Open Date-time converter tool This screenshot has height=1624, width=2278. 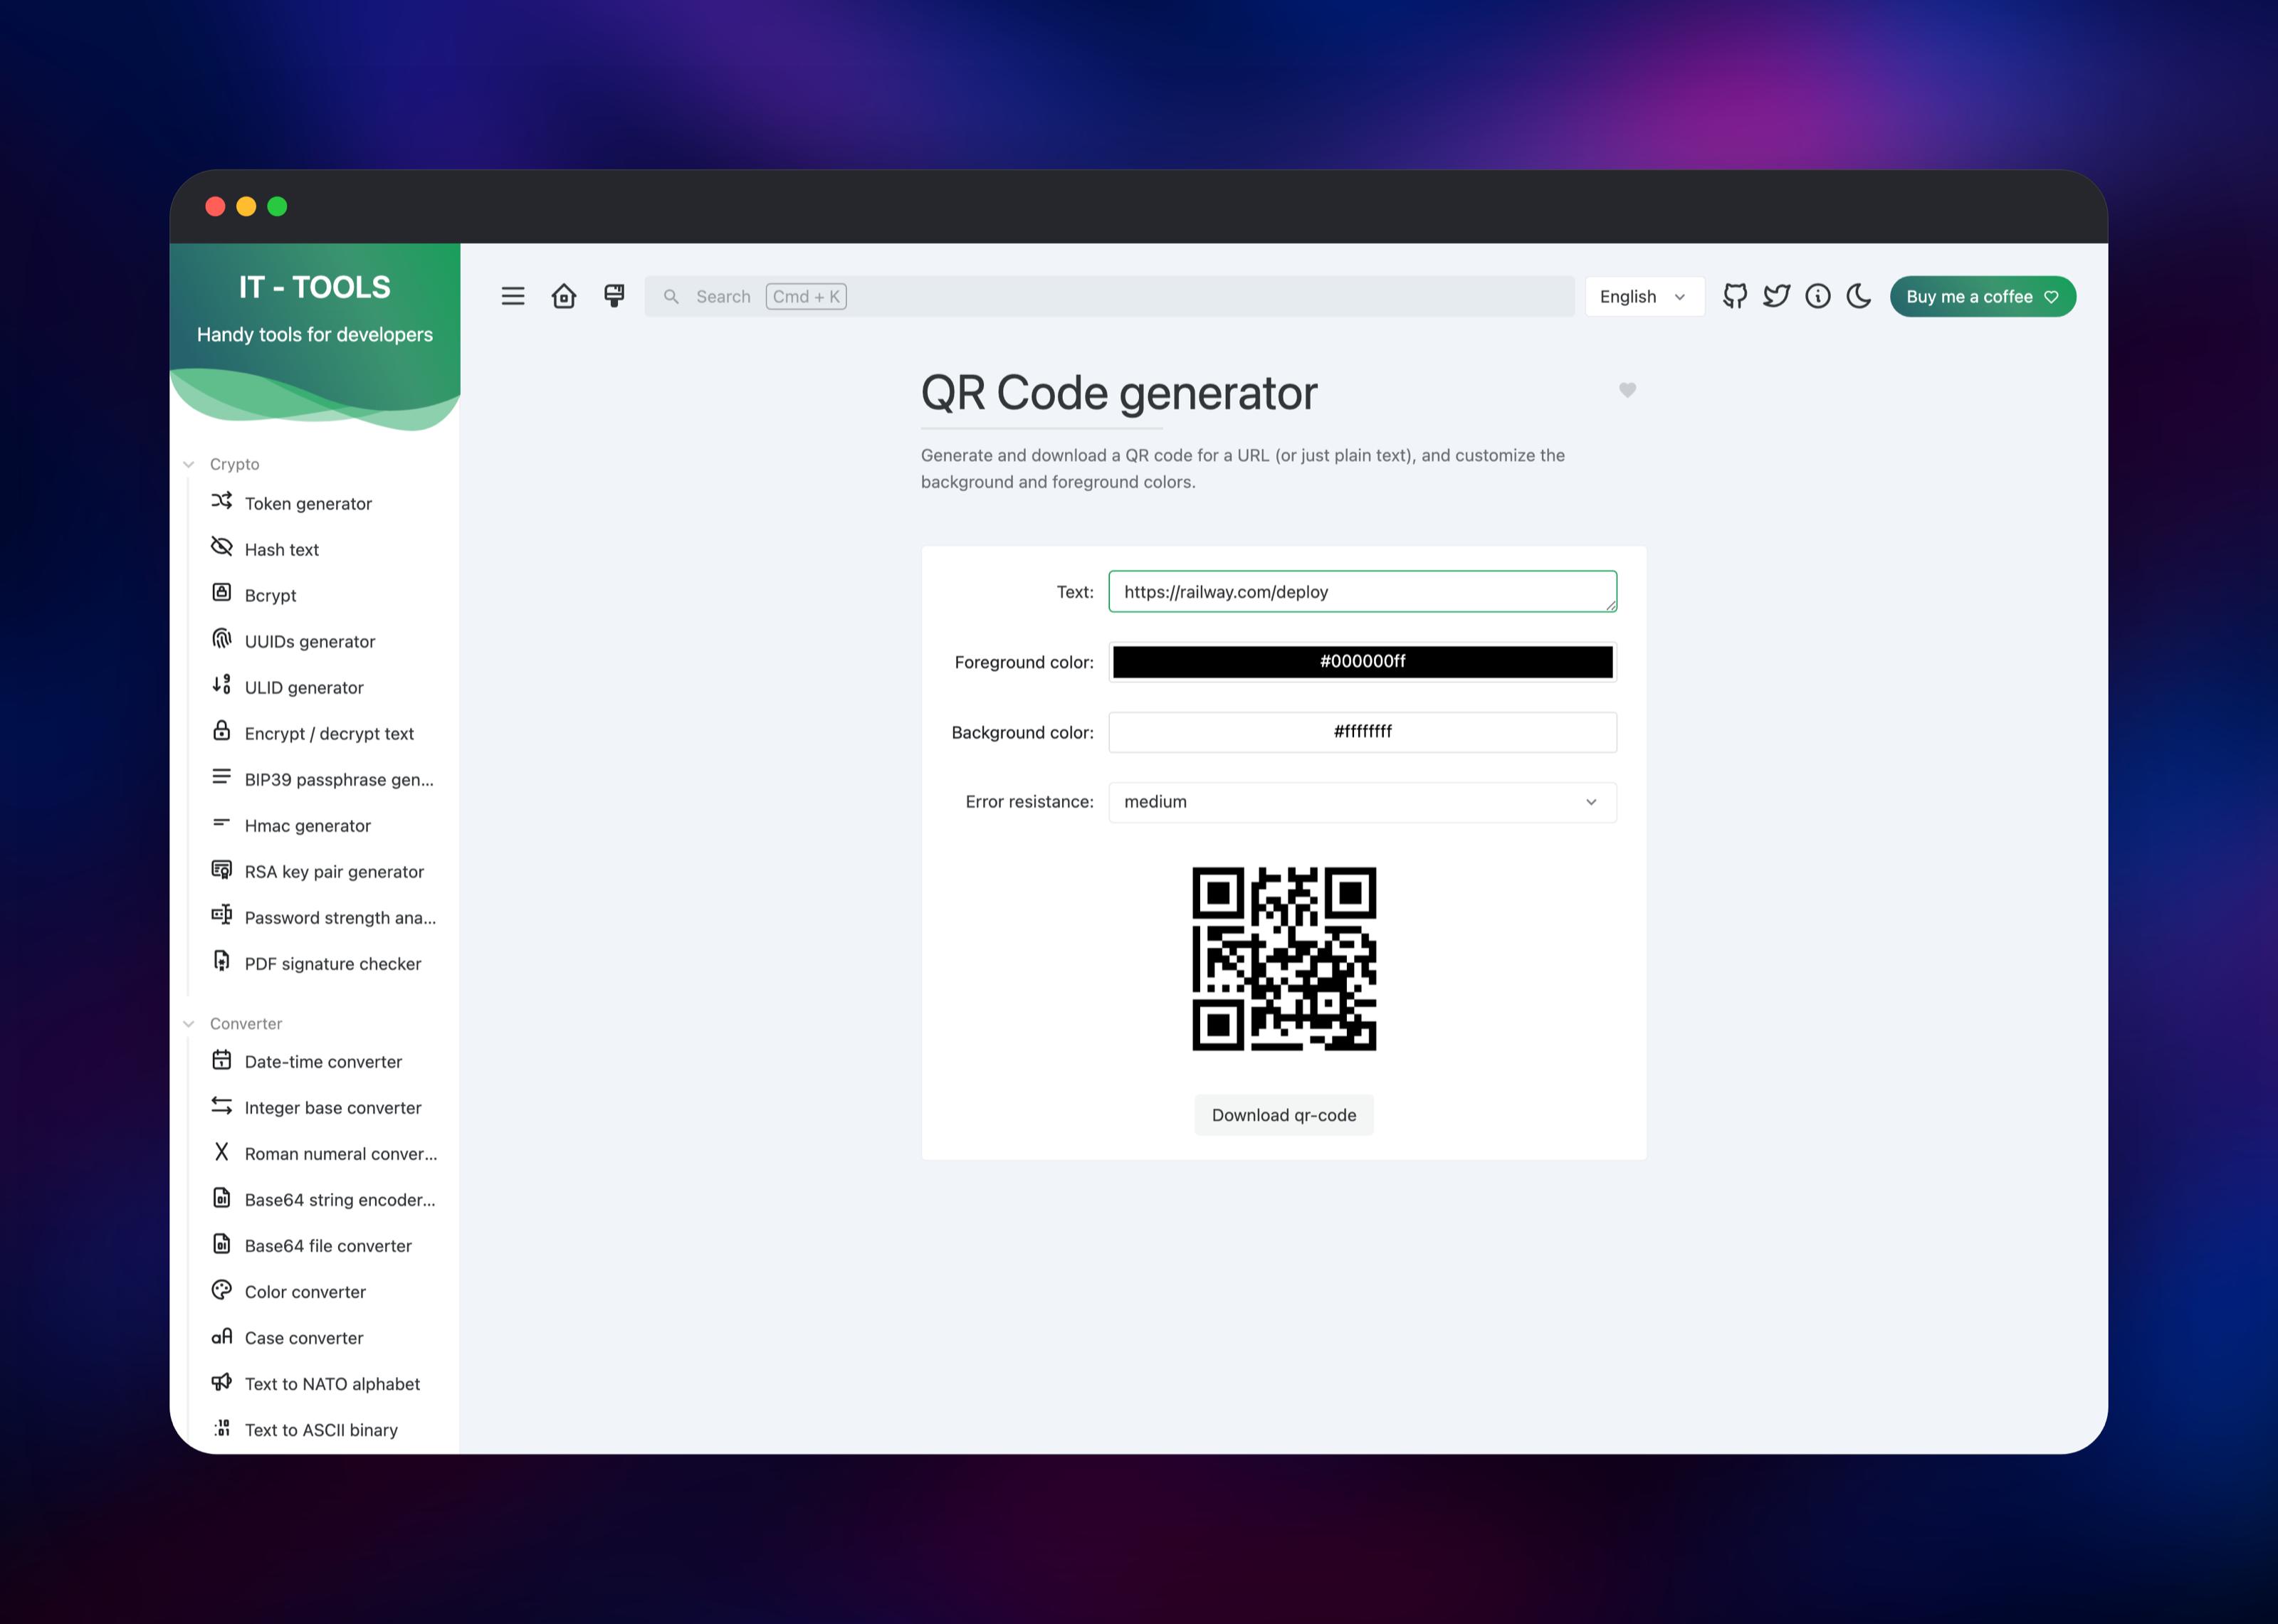(x=323, y=1062)
